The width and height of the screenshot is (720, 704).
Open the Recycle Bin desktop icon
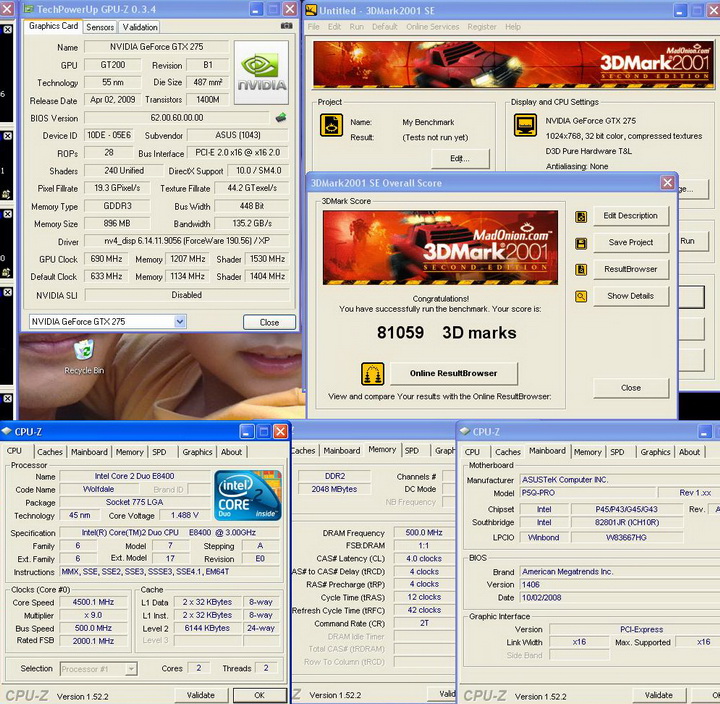click(84, 357)
